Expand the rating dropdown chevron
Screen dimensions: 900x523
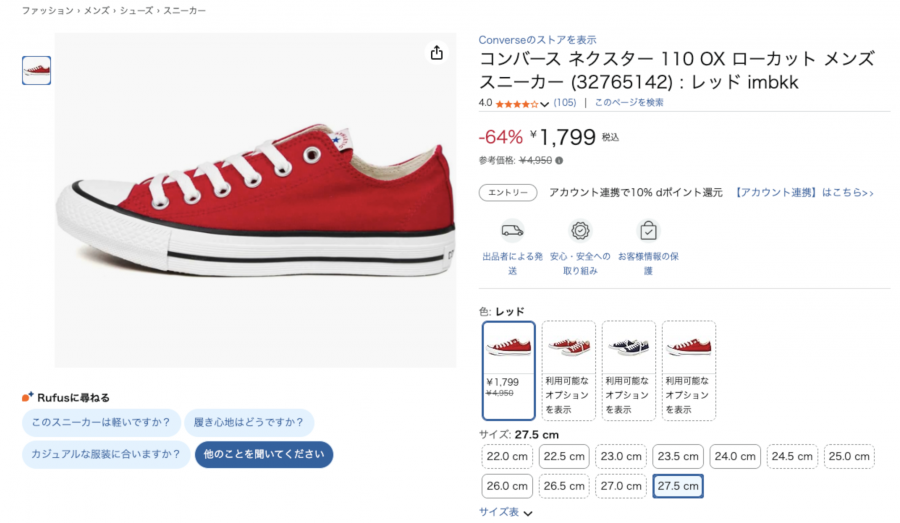pos(544,104)
